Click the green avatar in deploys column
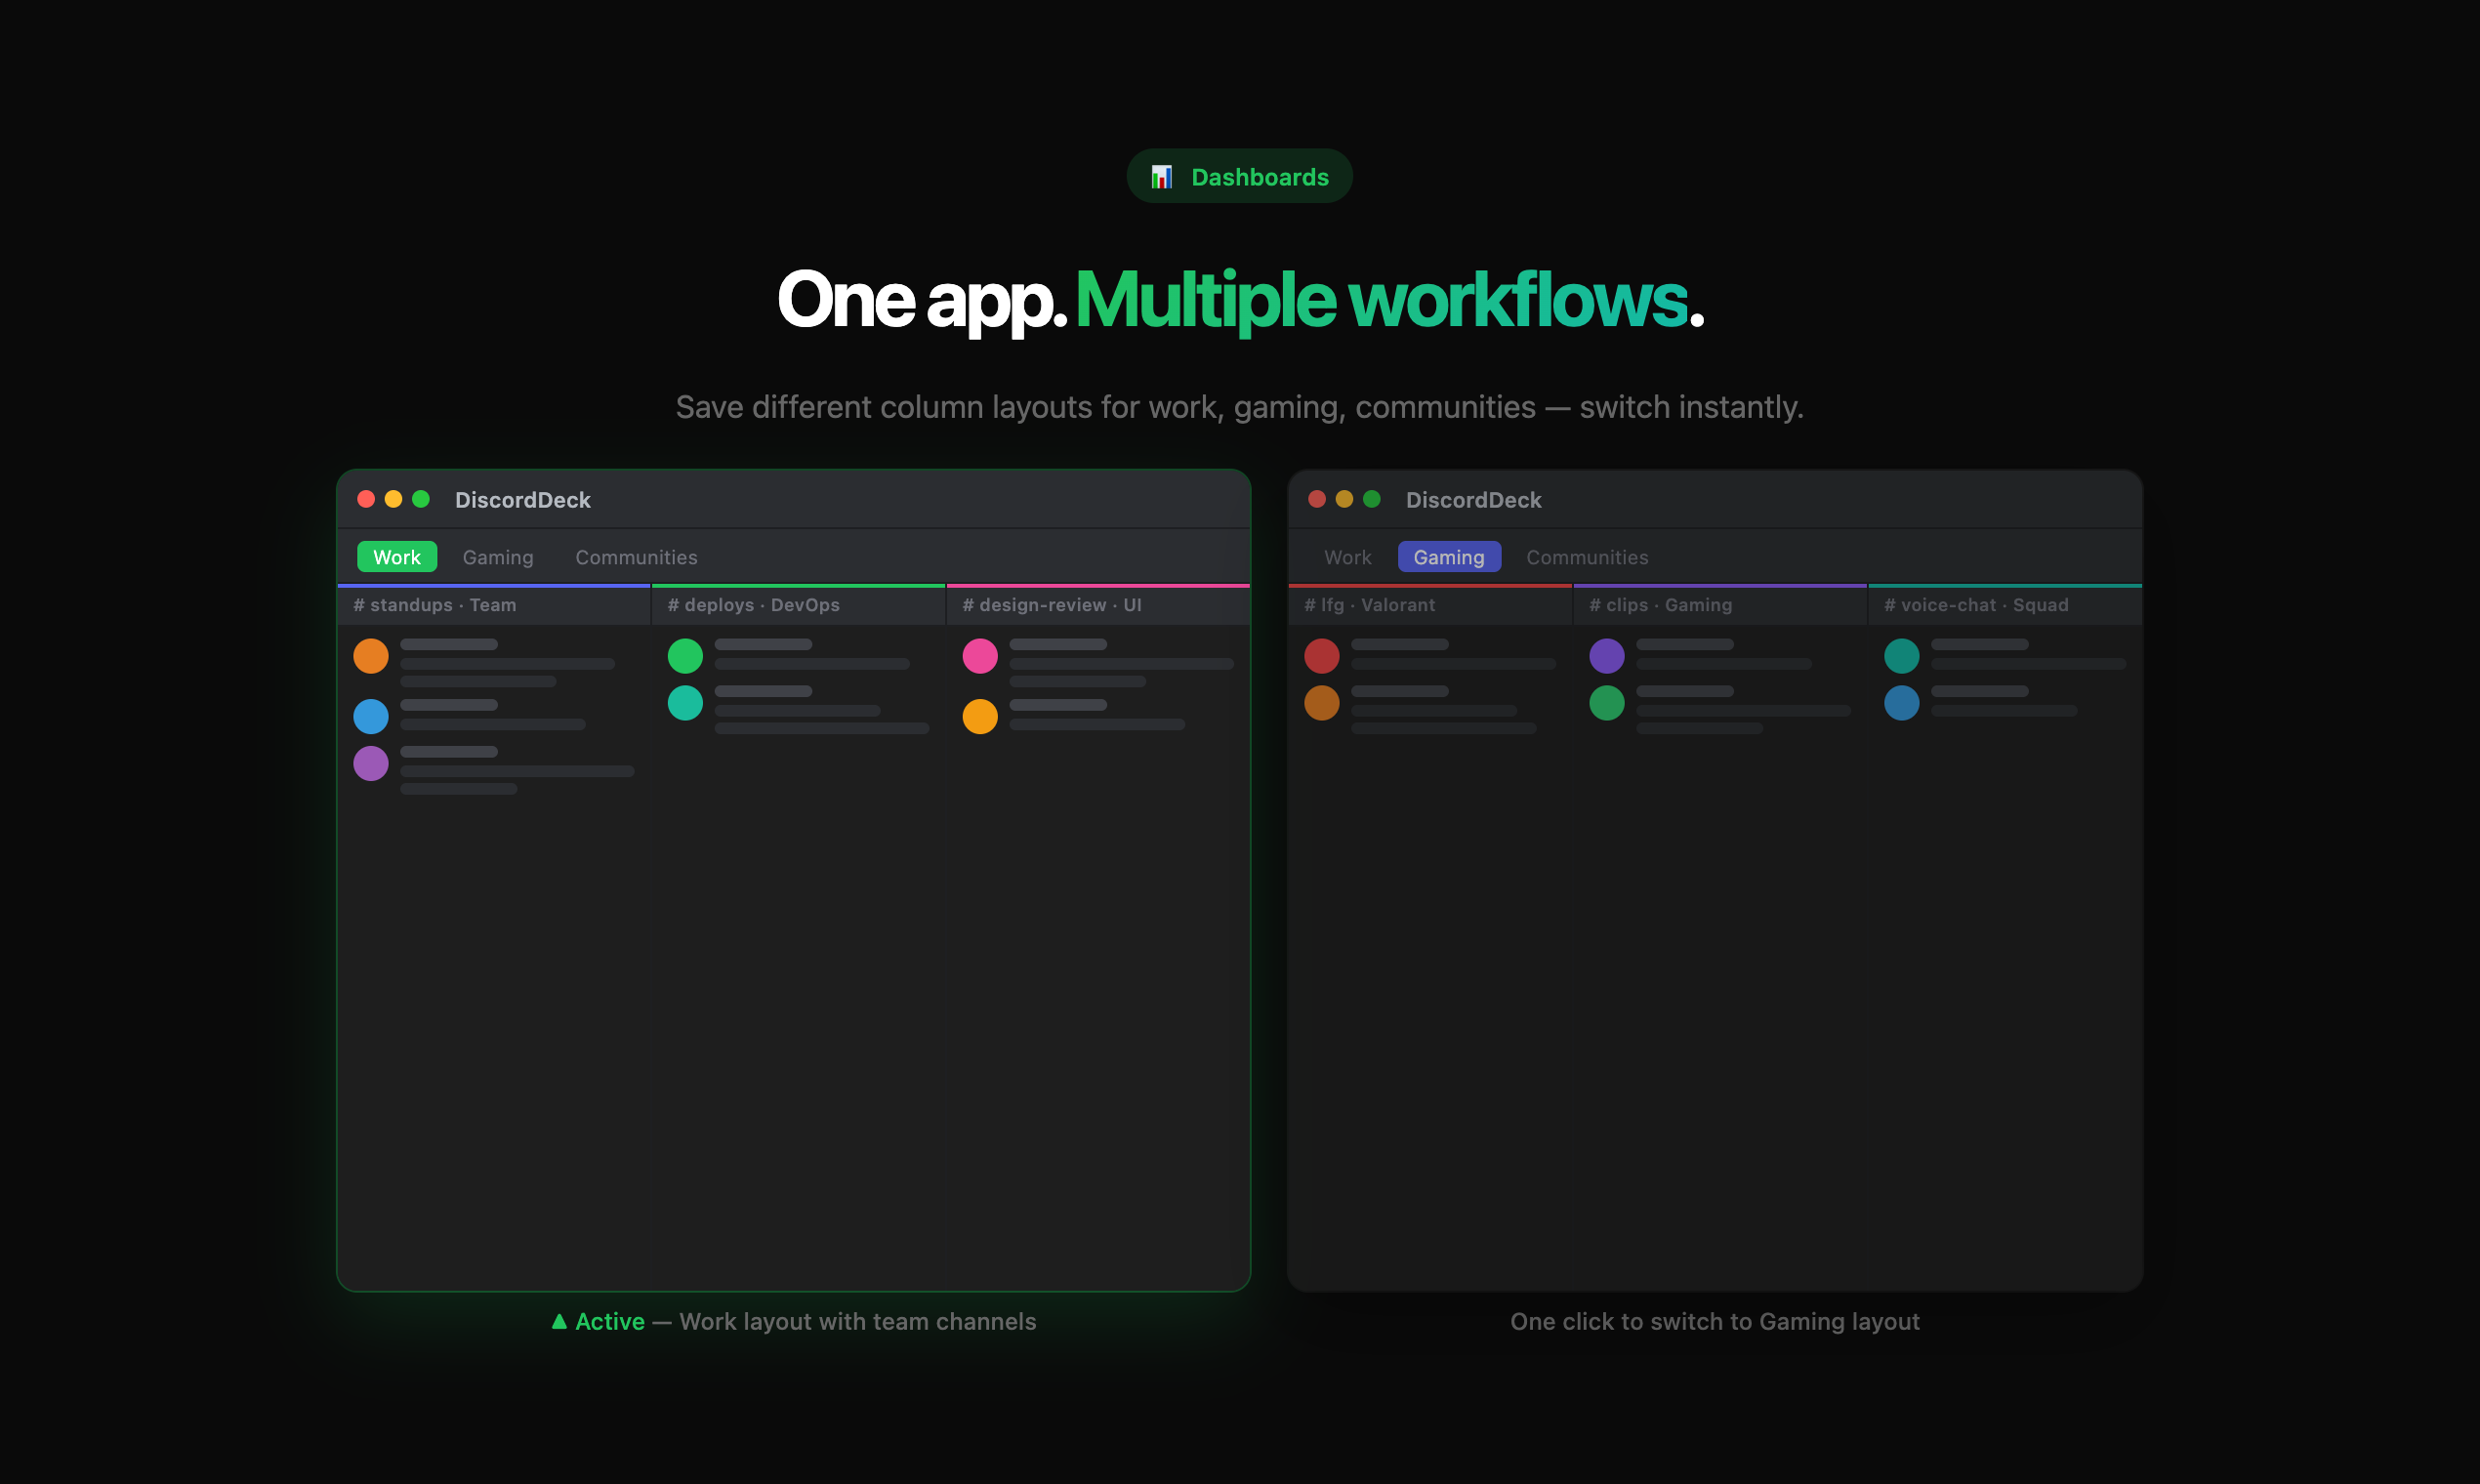This screenshot has height=1484, width=2480. 685,656
